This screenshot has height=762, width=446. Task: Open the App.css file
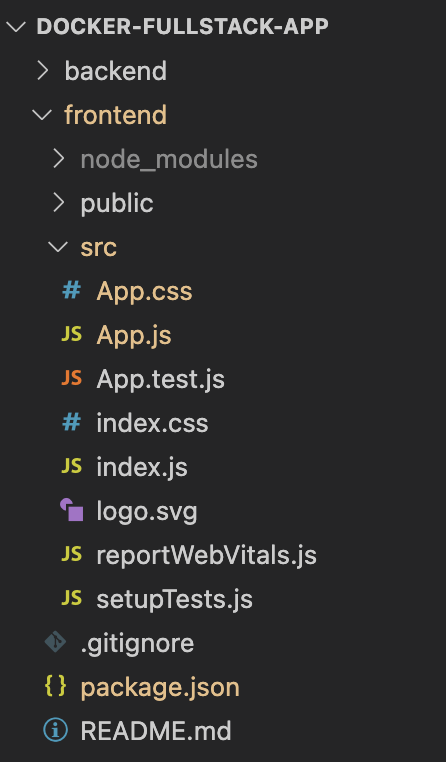144,292
